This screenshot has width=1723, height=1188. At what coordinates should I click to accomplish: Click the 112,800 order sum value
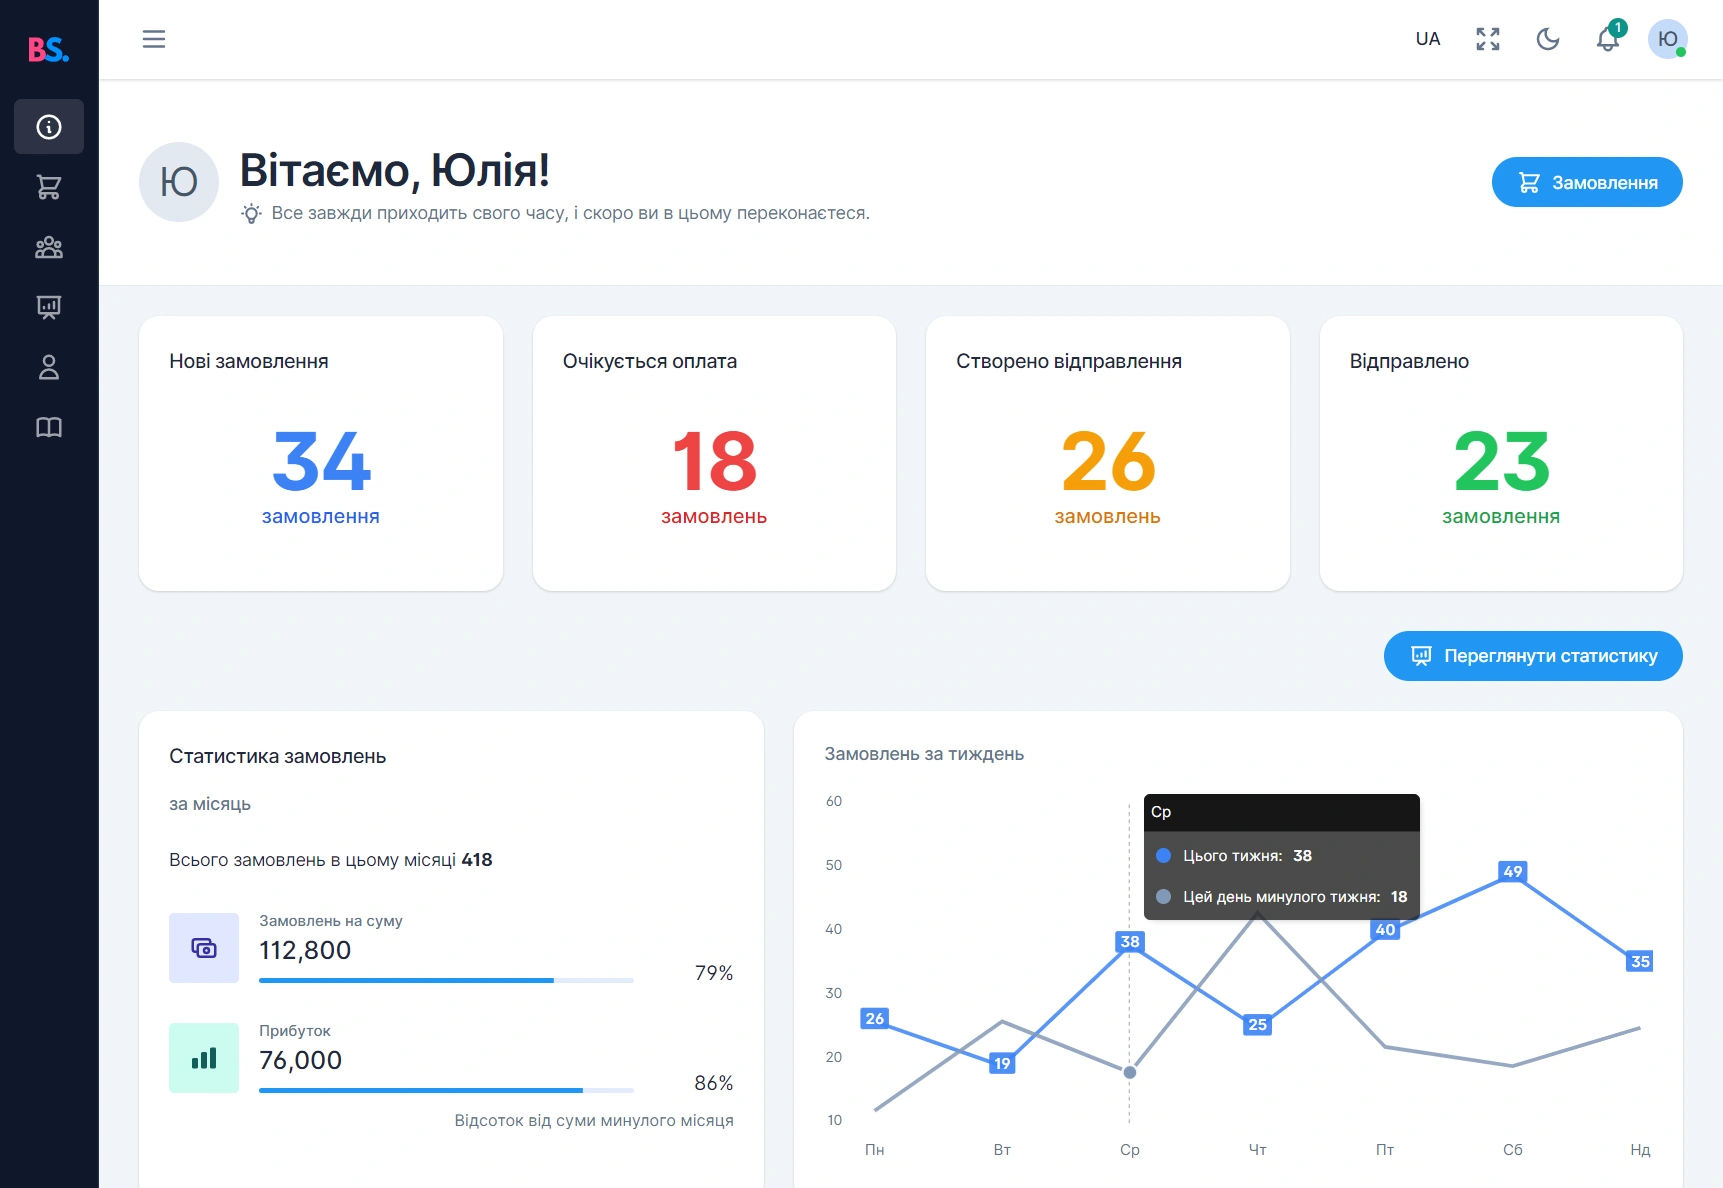point(305,950)
